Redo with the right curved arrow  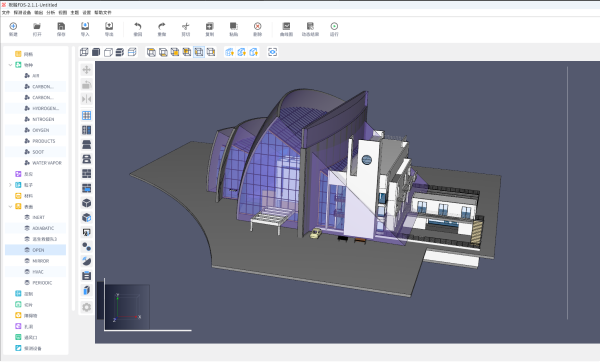coord(162,26)
